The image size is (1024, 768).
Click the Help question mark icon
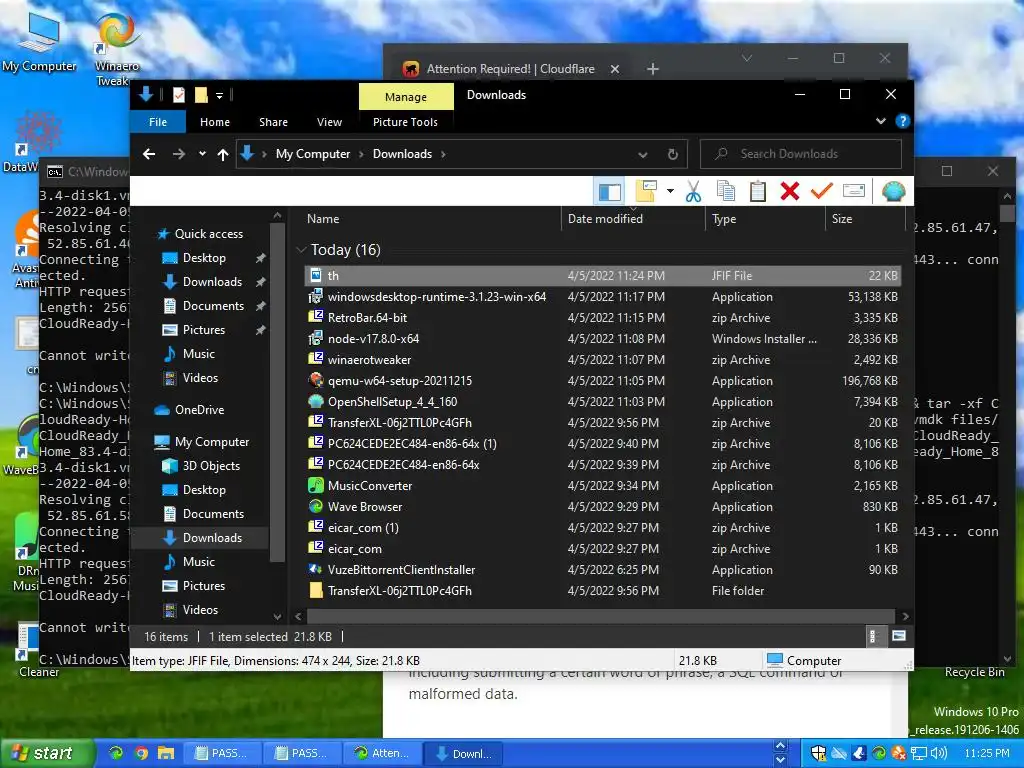click(x=903, y=121)
